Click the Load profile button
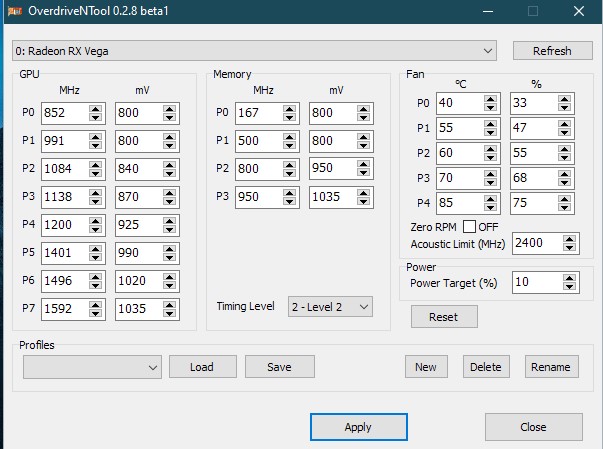 (x=203, y=367)
